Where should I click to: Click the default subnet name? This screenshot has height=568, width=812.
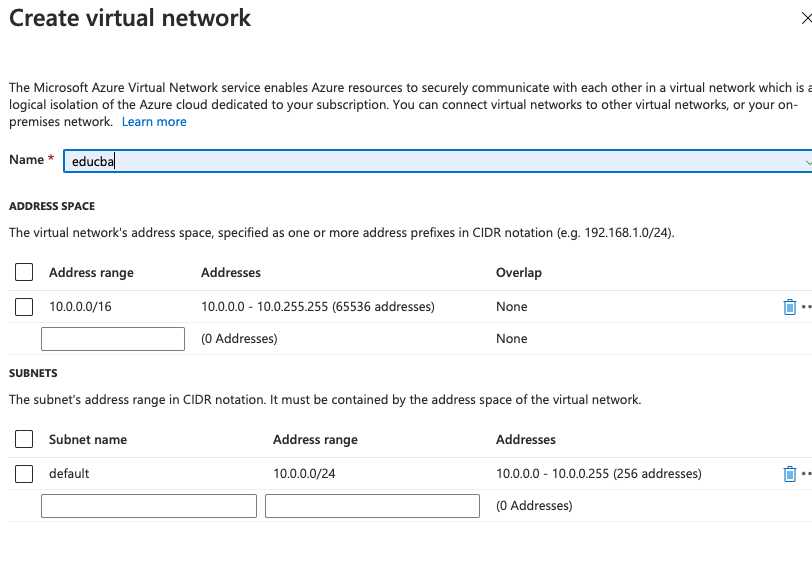(x=69, y=473)
